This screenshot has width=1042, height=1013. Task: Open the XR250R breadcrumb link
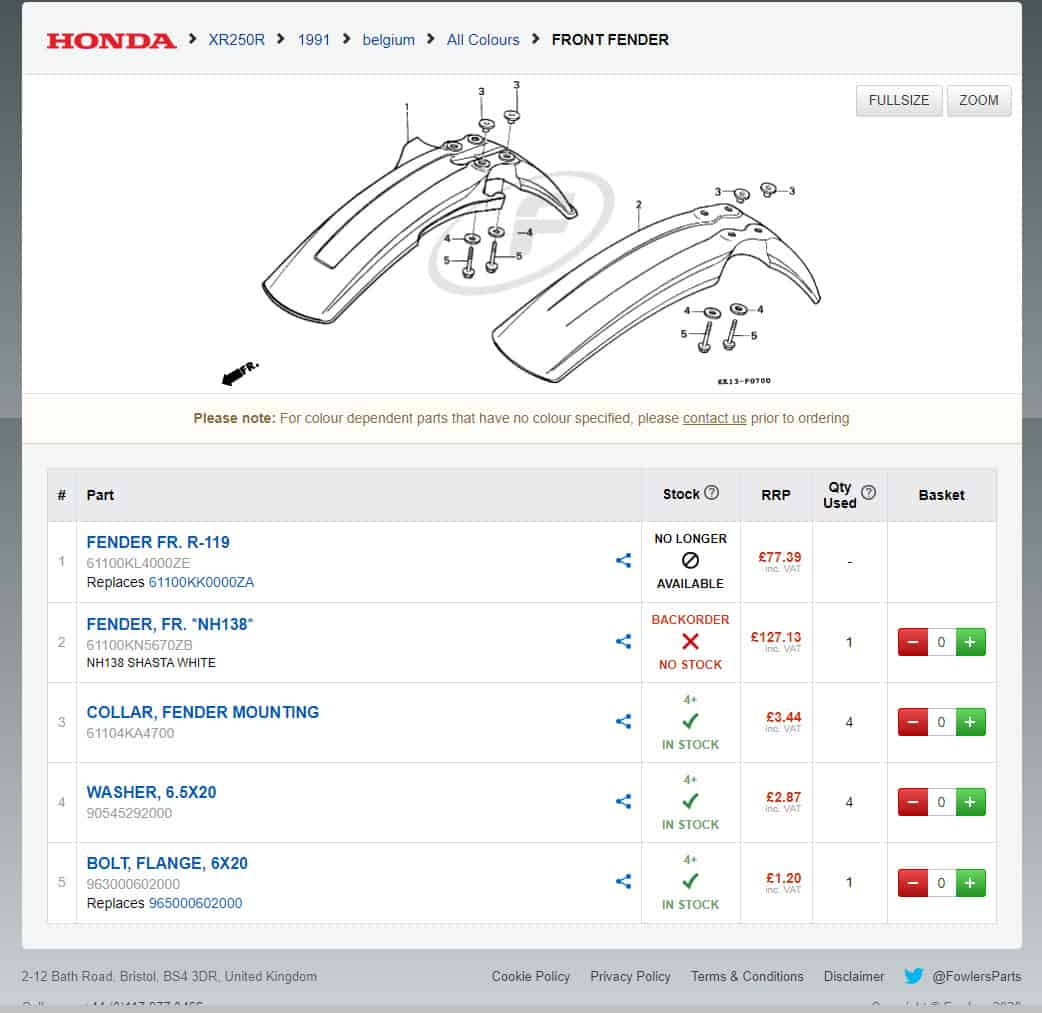click(237, 40)
